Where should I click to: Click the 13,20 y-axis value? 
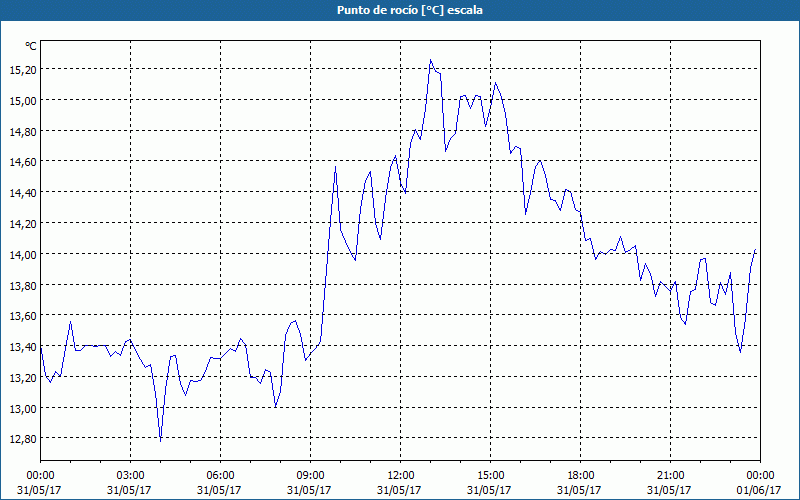[x=23, y=378]
